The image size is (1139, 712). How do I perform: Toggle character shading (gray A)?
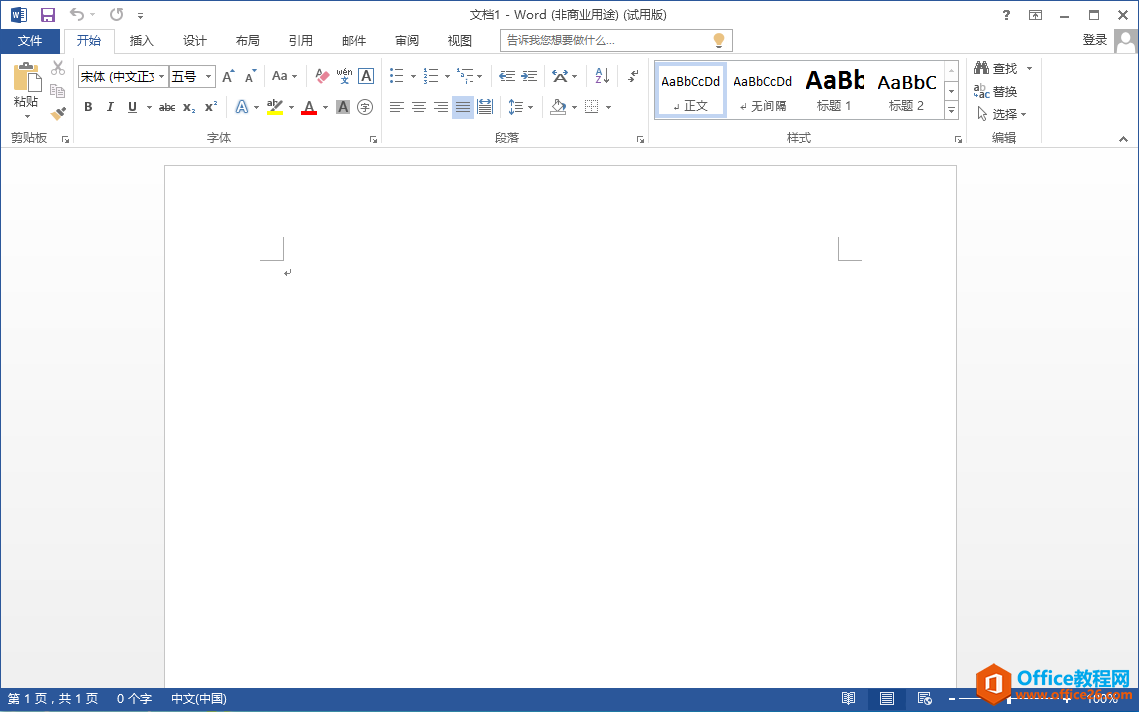(x=344, y=107)
